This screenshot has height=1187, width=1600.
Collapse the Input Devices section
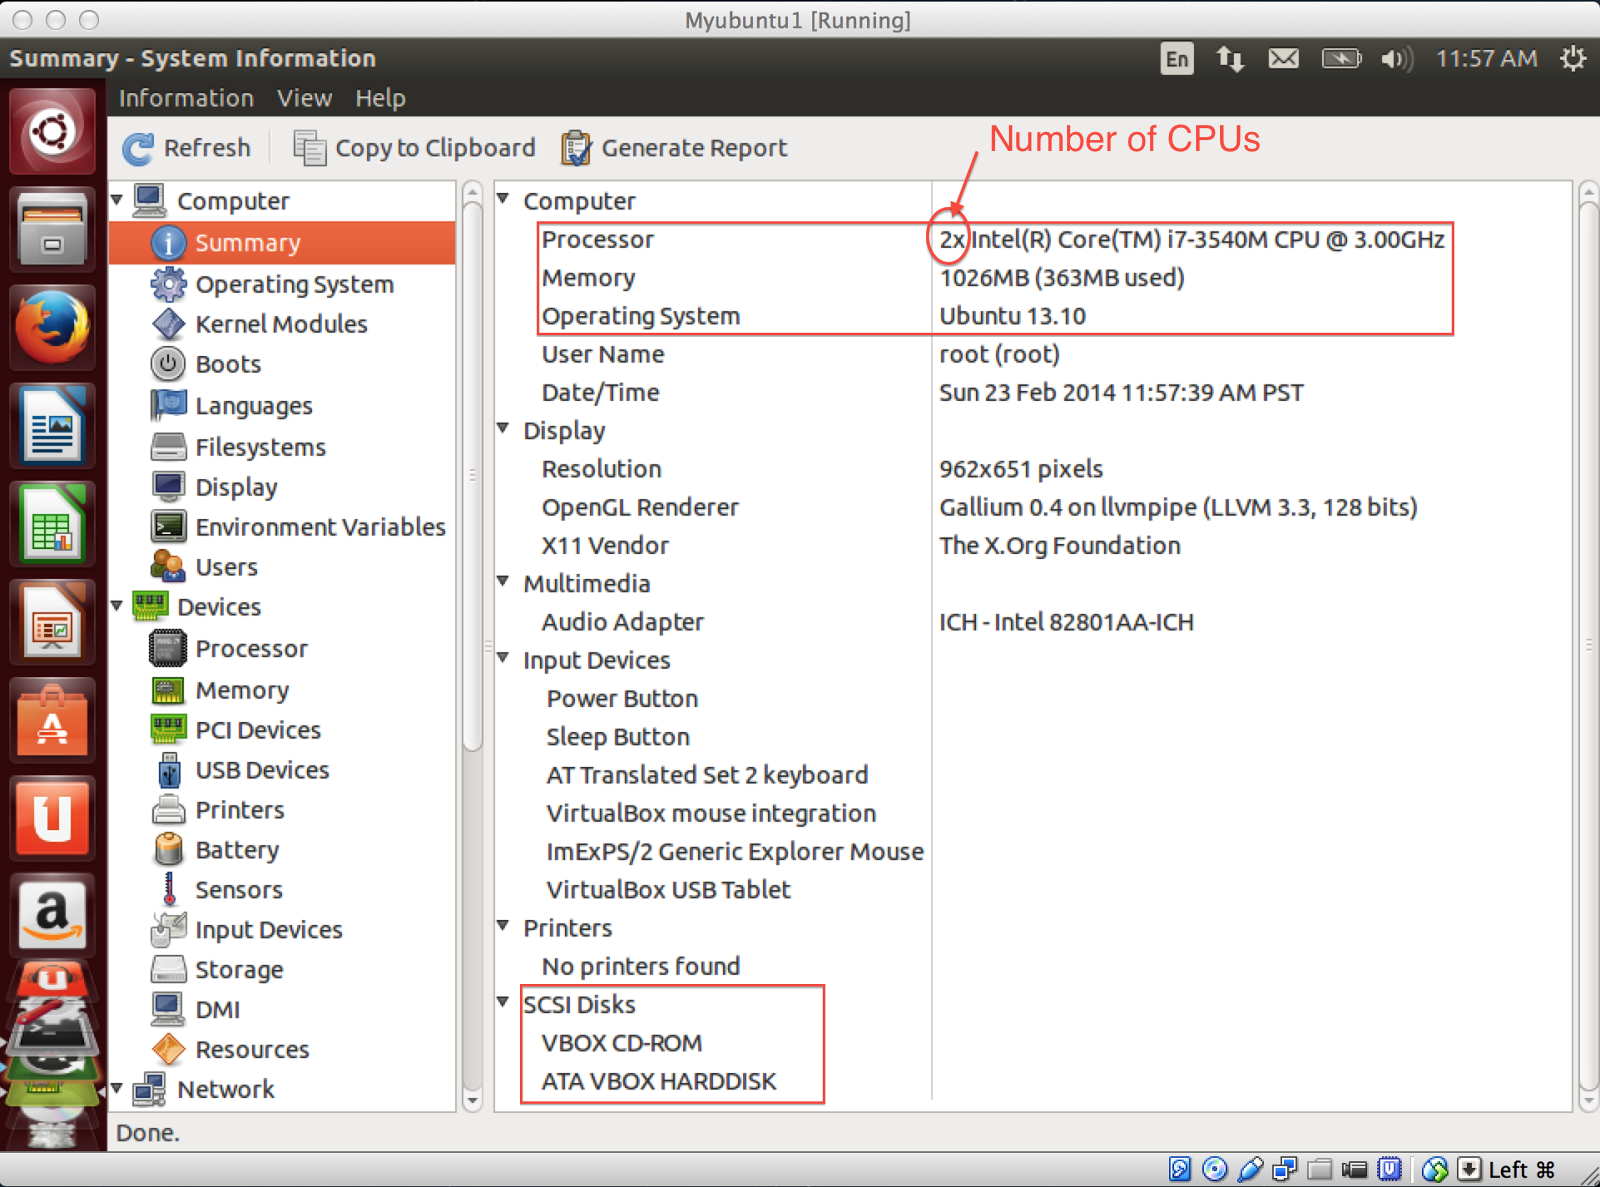[503, 659]
